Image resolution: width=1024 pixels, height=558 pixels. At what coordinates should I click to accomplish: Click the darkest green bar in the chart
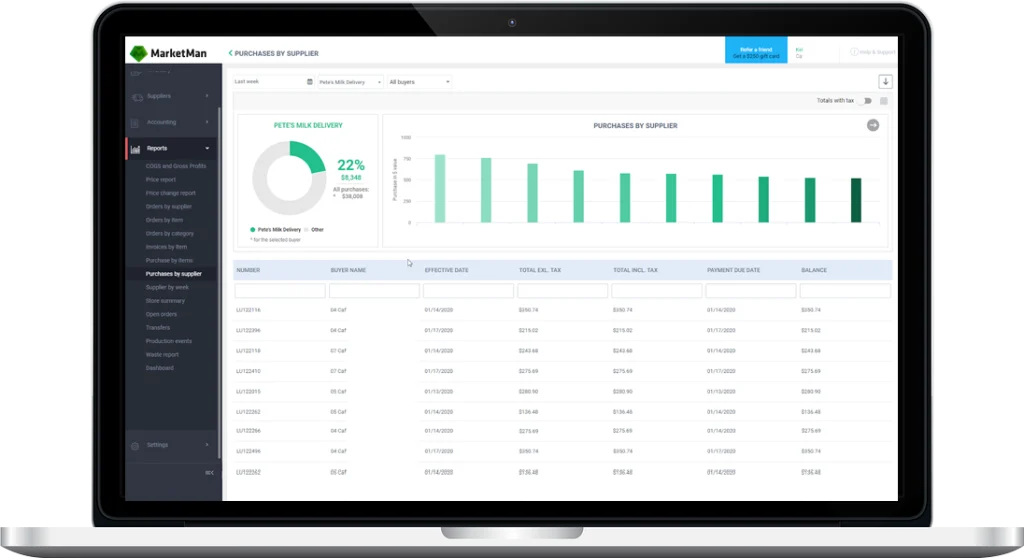click(856, 200)
